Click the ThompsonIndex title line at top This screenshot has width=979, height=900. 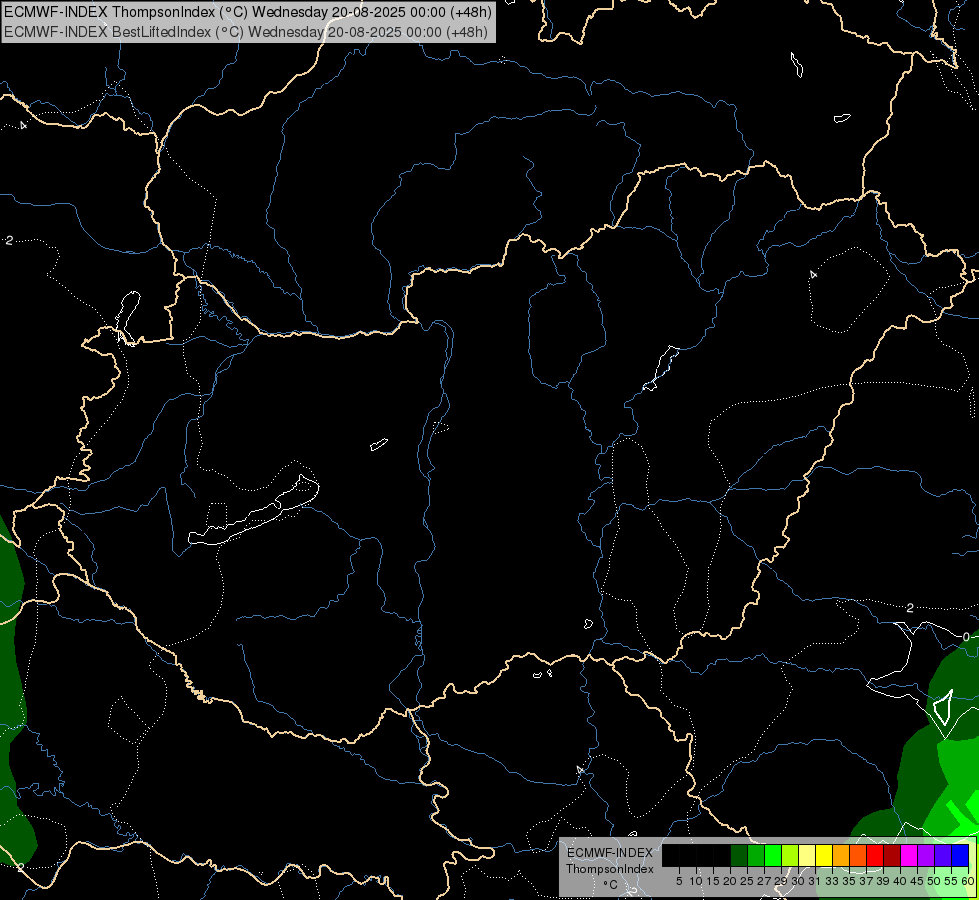248,11
